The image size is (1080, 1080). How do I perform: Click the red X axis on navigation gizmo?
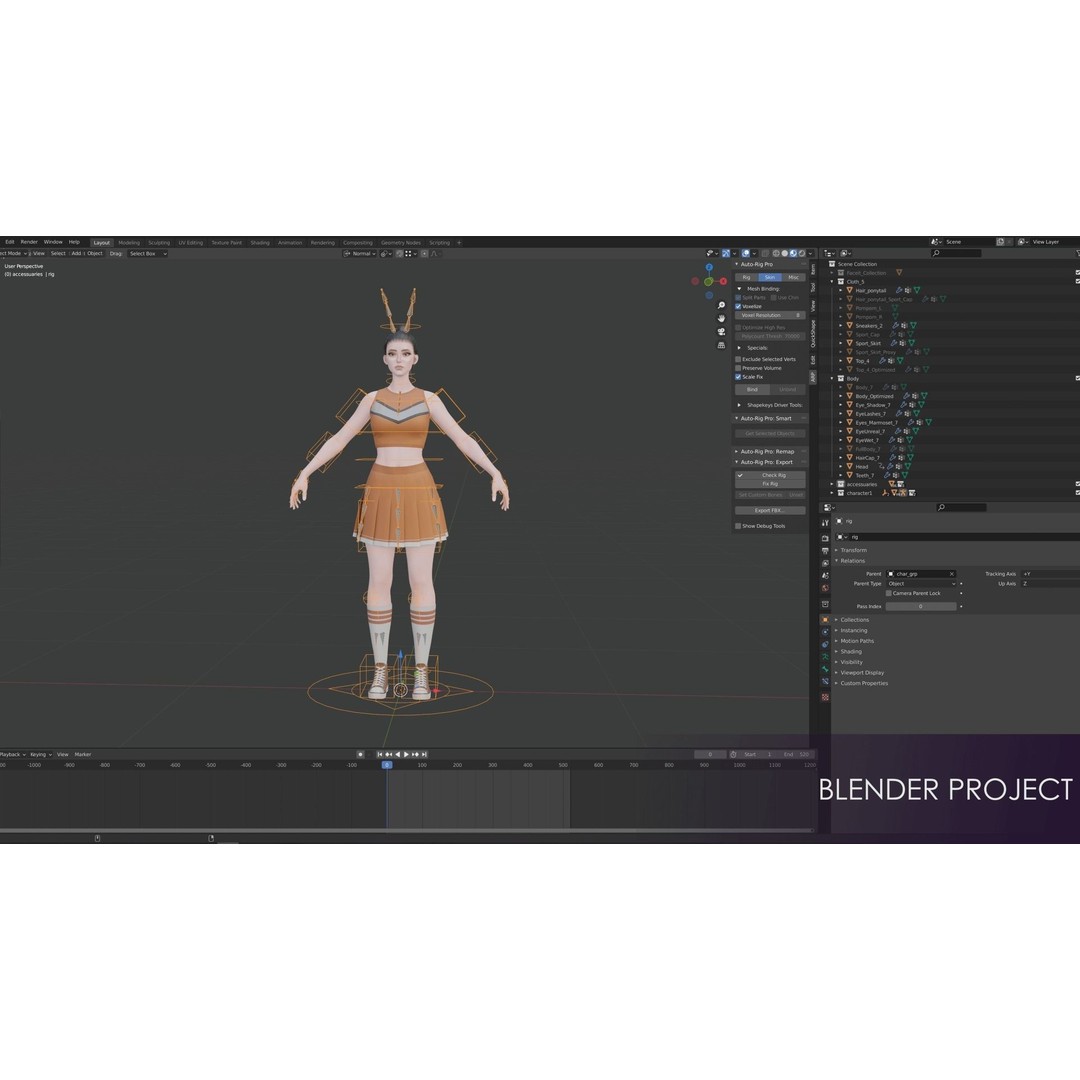coord(723,281)
